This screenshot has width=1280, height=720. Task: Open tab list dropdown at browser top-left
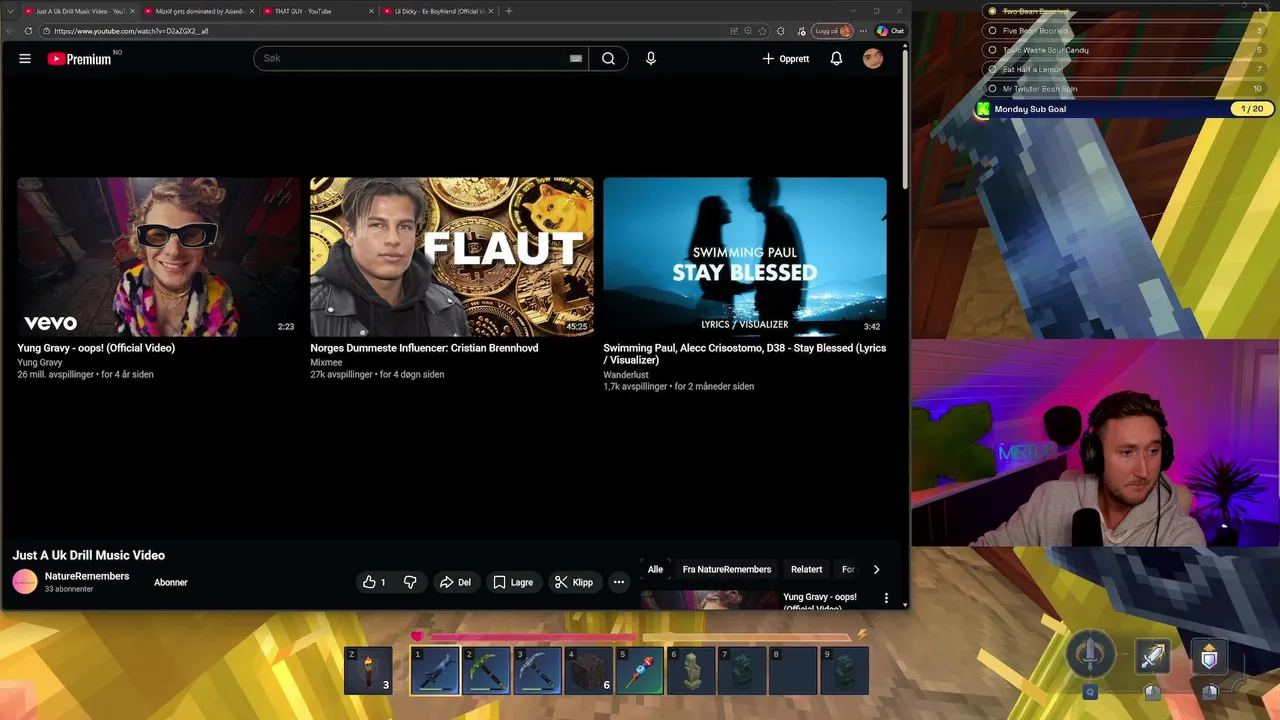pos(10,11)
